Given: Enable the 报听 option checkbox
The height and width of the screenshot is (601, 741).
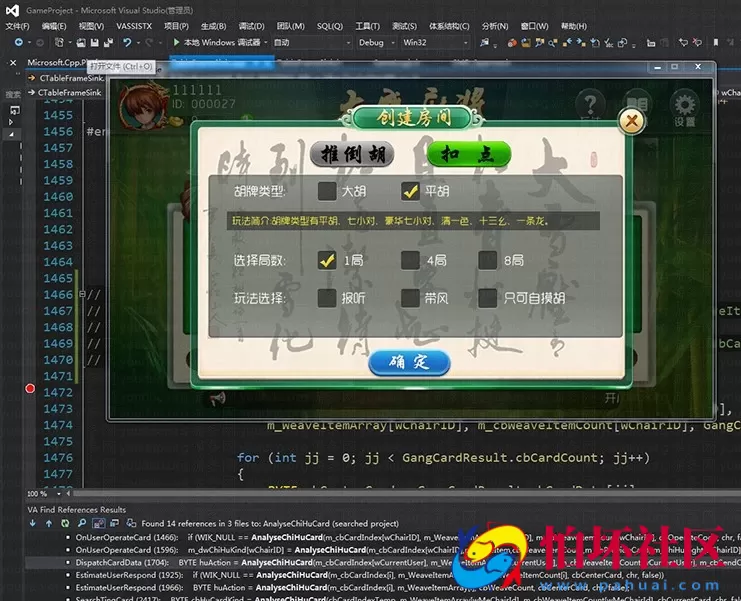Looking at the screenshot, I should click(327, 298).
